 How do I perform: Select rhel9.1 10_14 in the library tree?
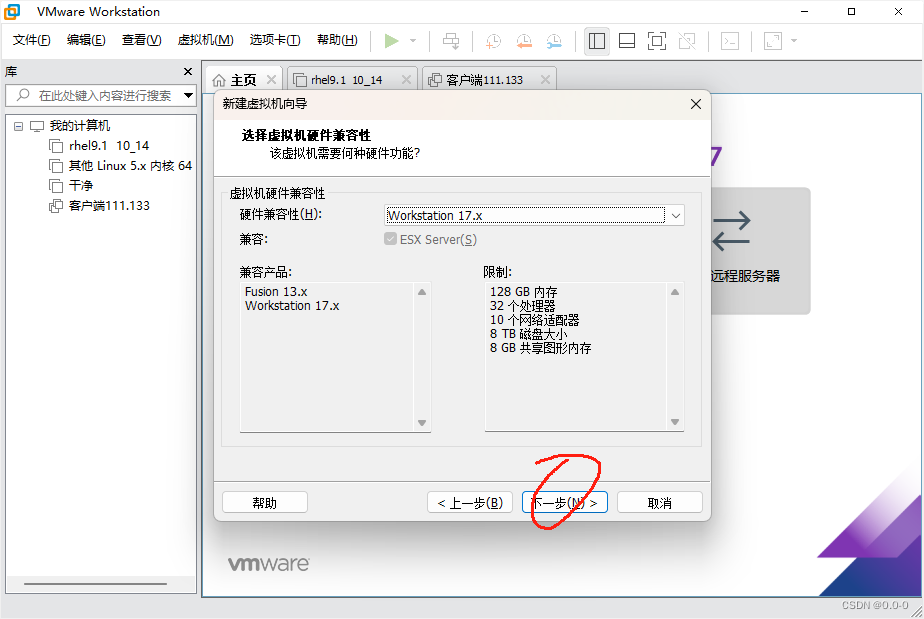pyautogui.click(x=109, y=146)
